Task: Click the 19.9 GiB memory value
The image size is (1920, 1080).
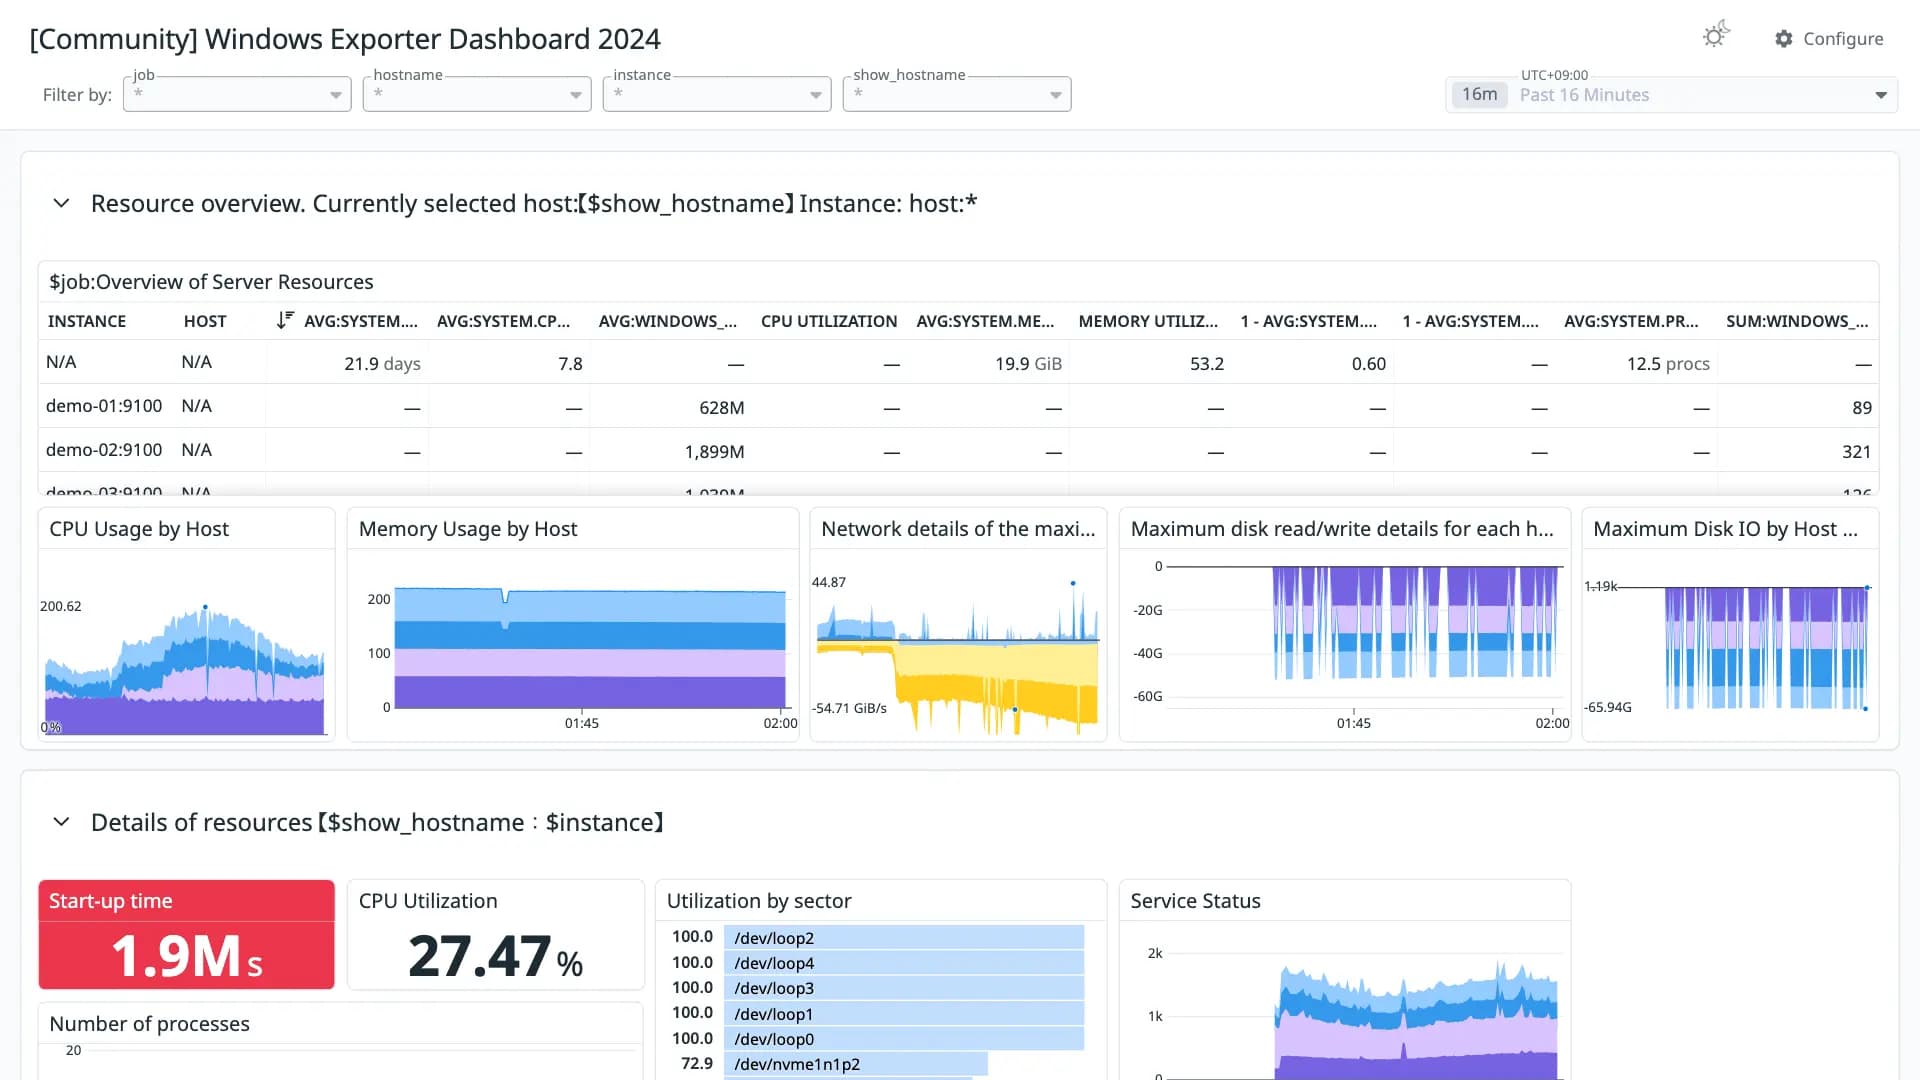Action: coord(1028,364)
